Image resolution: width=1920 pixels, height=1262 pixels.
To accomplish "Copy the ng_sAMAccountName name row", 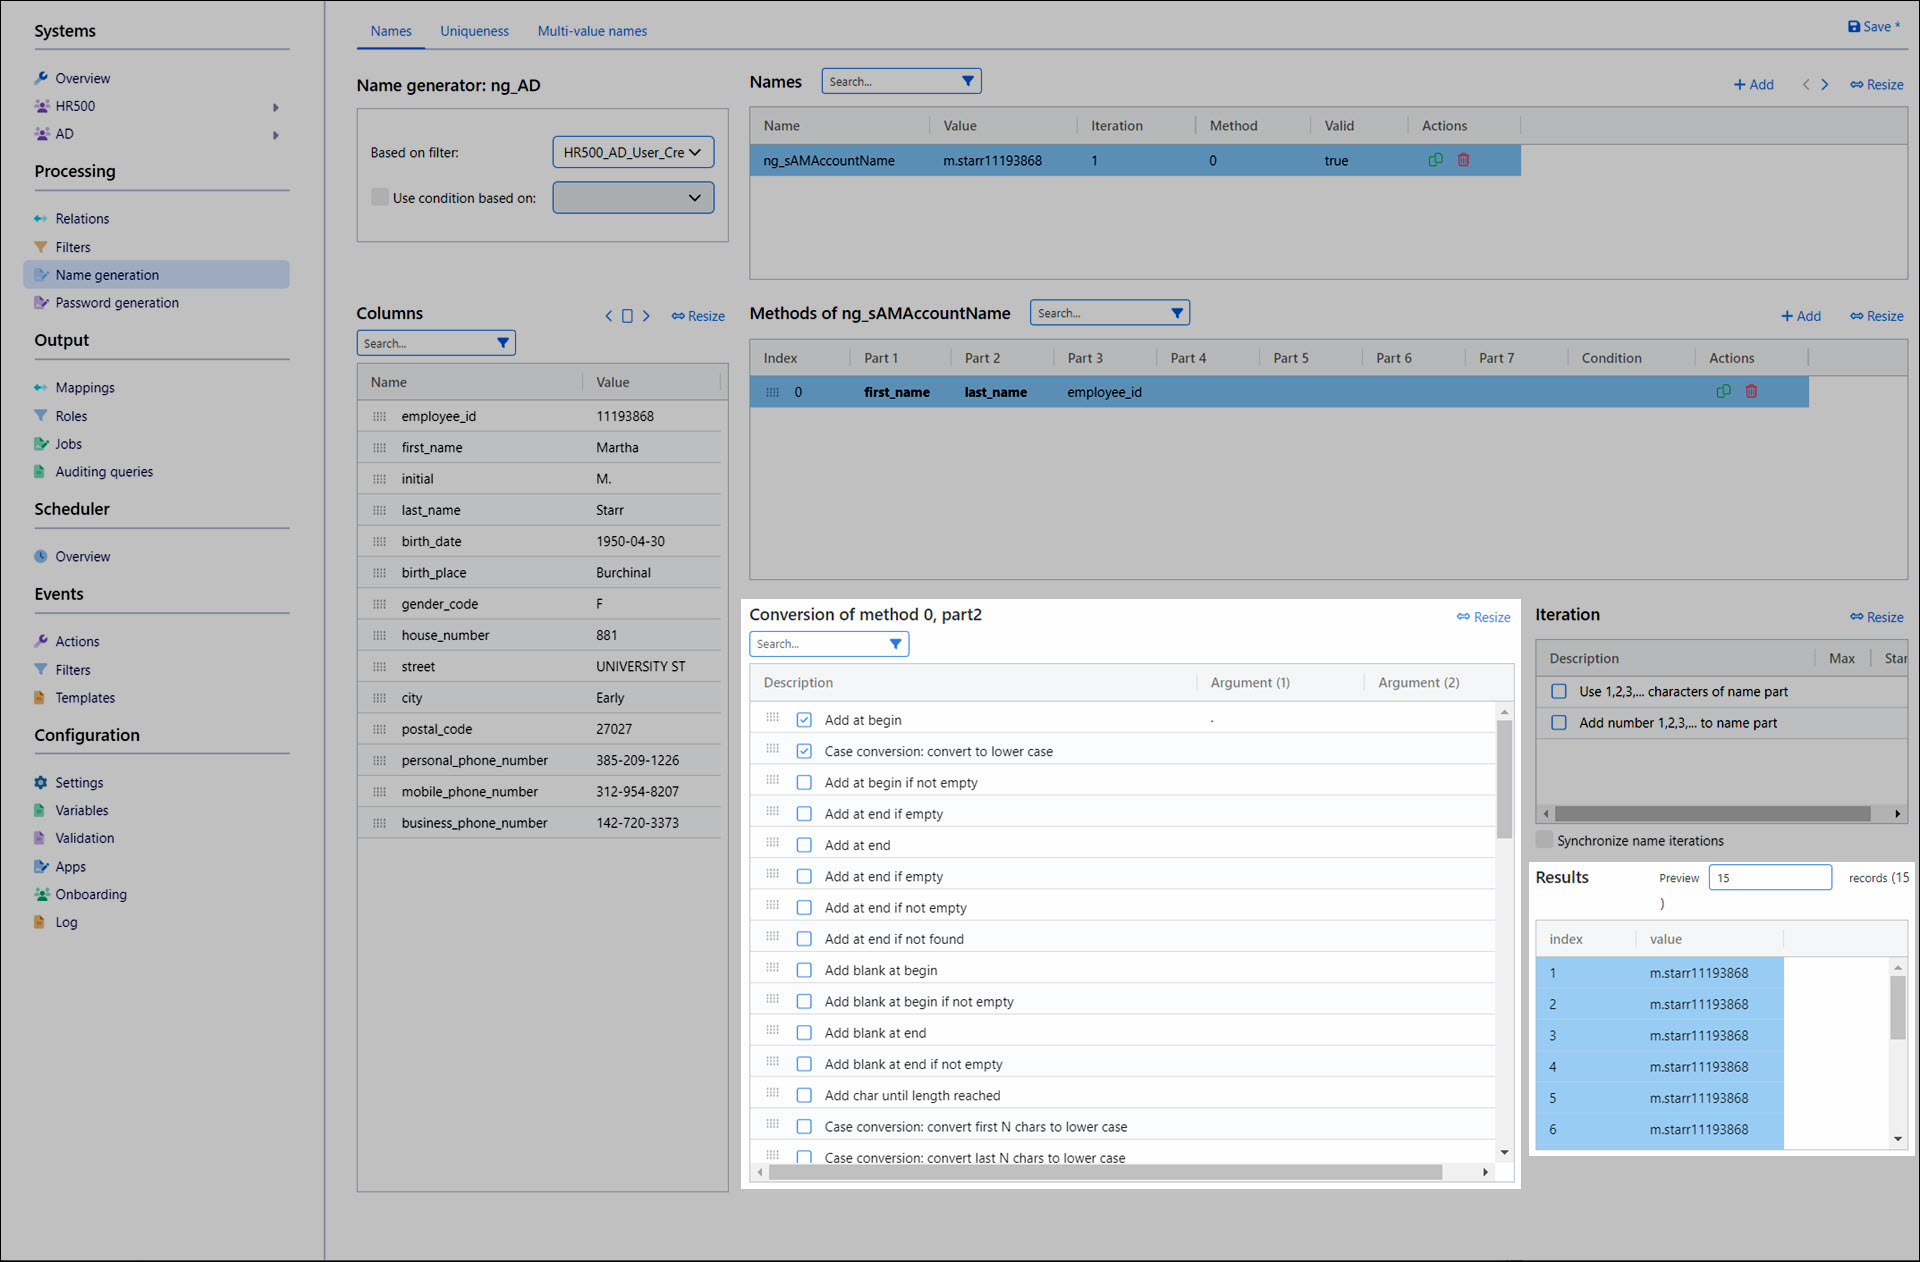I will [x=1435, y=160].
